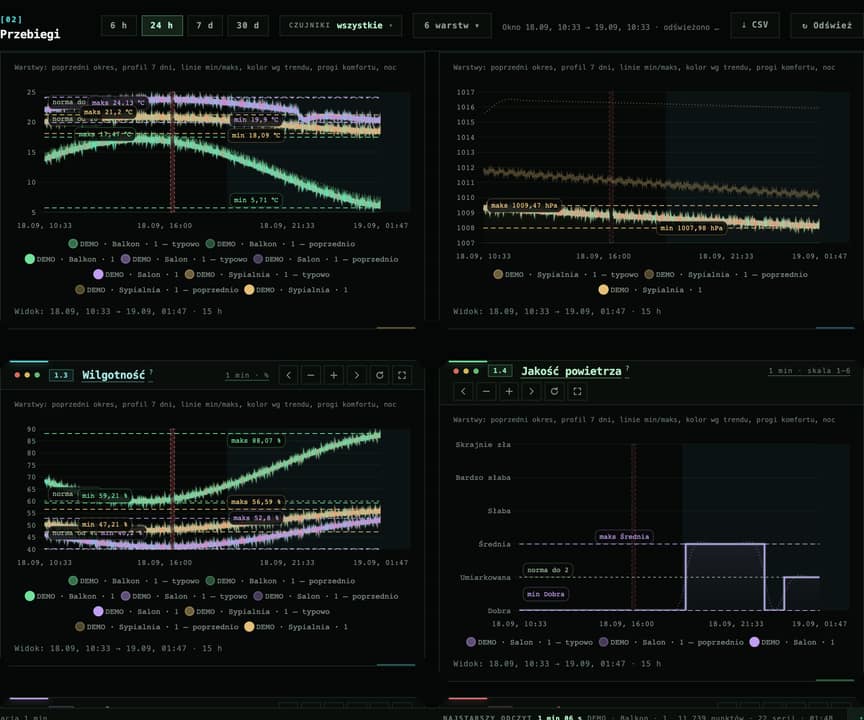Open the Wilgotność chart in fullscreen
Screen dimensions: 864x720
402,375
